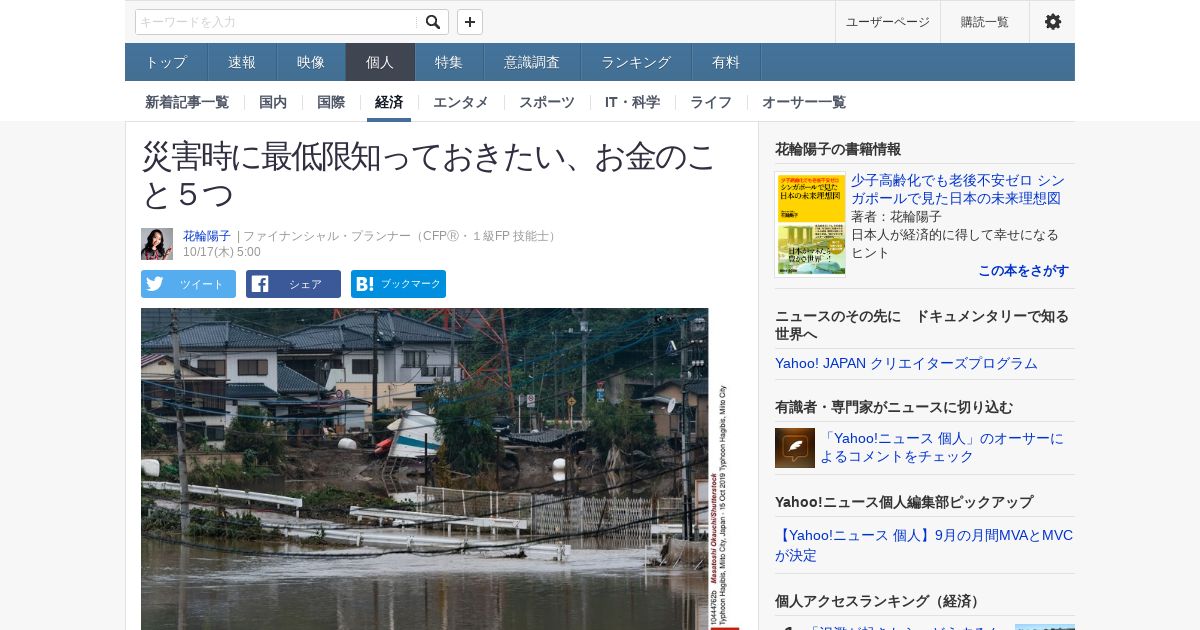
Task: Select the 個人 tab
Action: click(x=380, y=62)
